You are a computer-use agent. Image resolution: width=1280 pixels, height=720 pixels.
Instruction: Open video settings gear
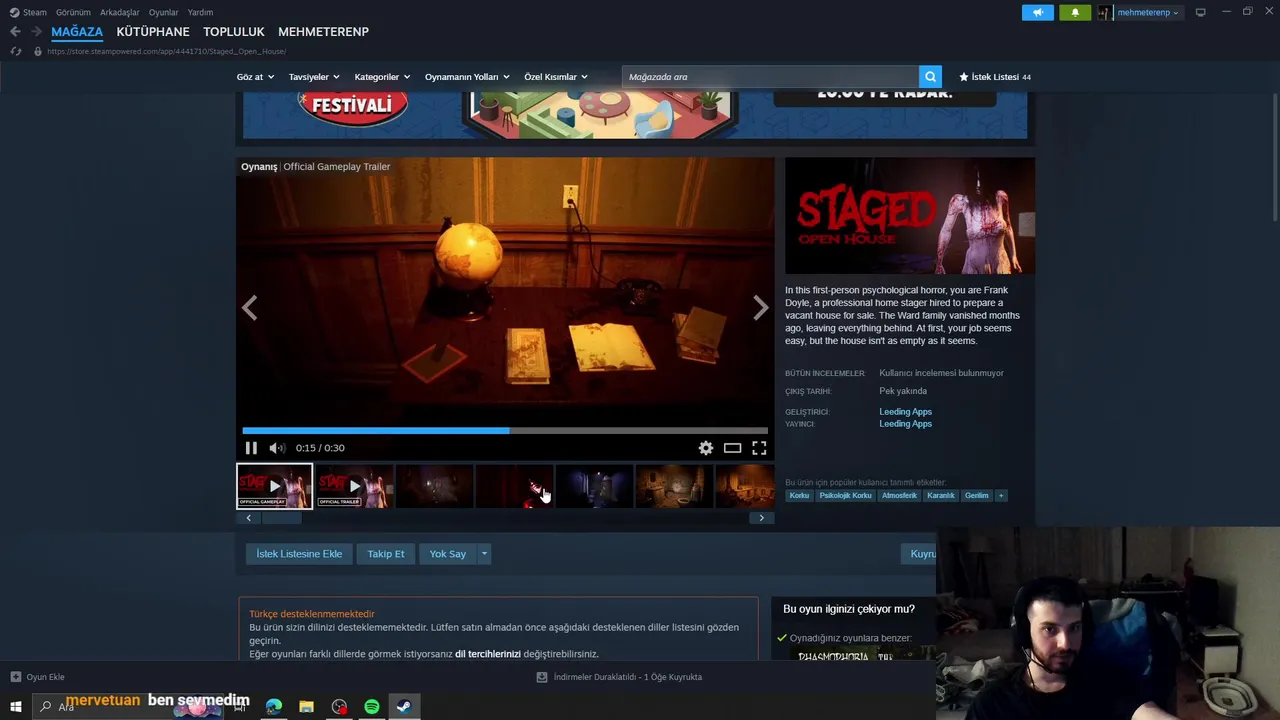(x=706, y=448)
